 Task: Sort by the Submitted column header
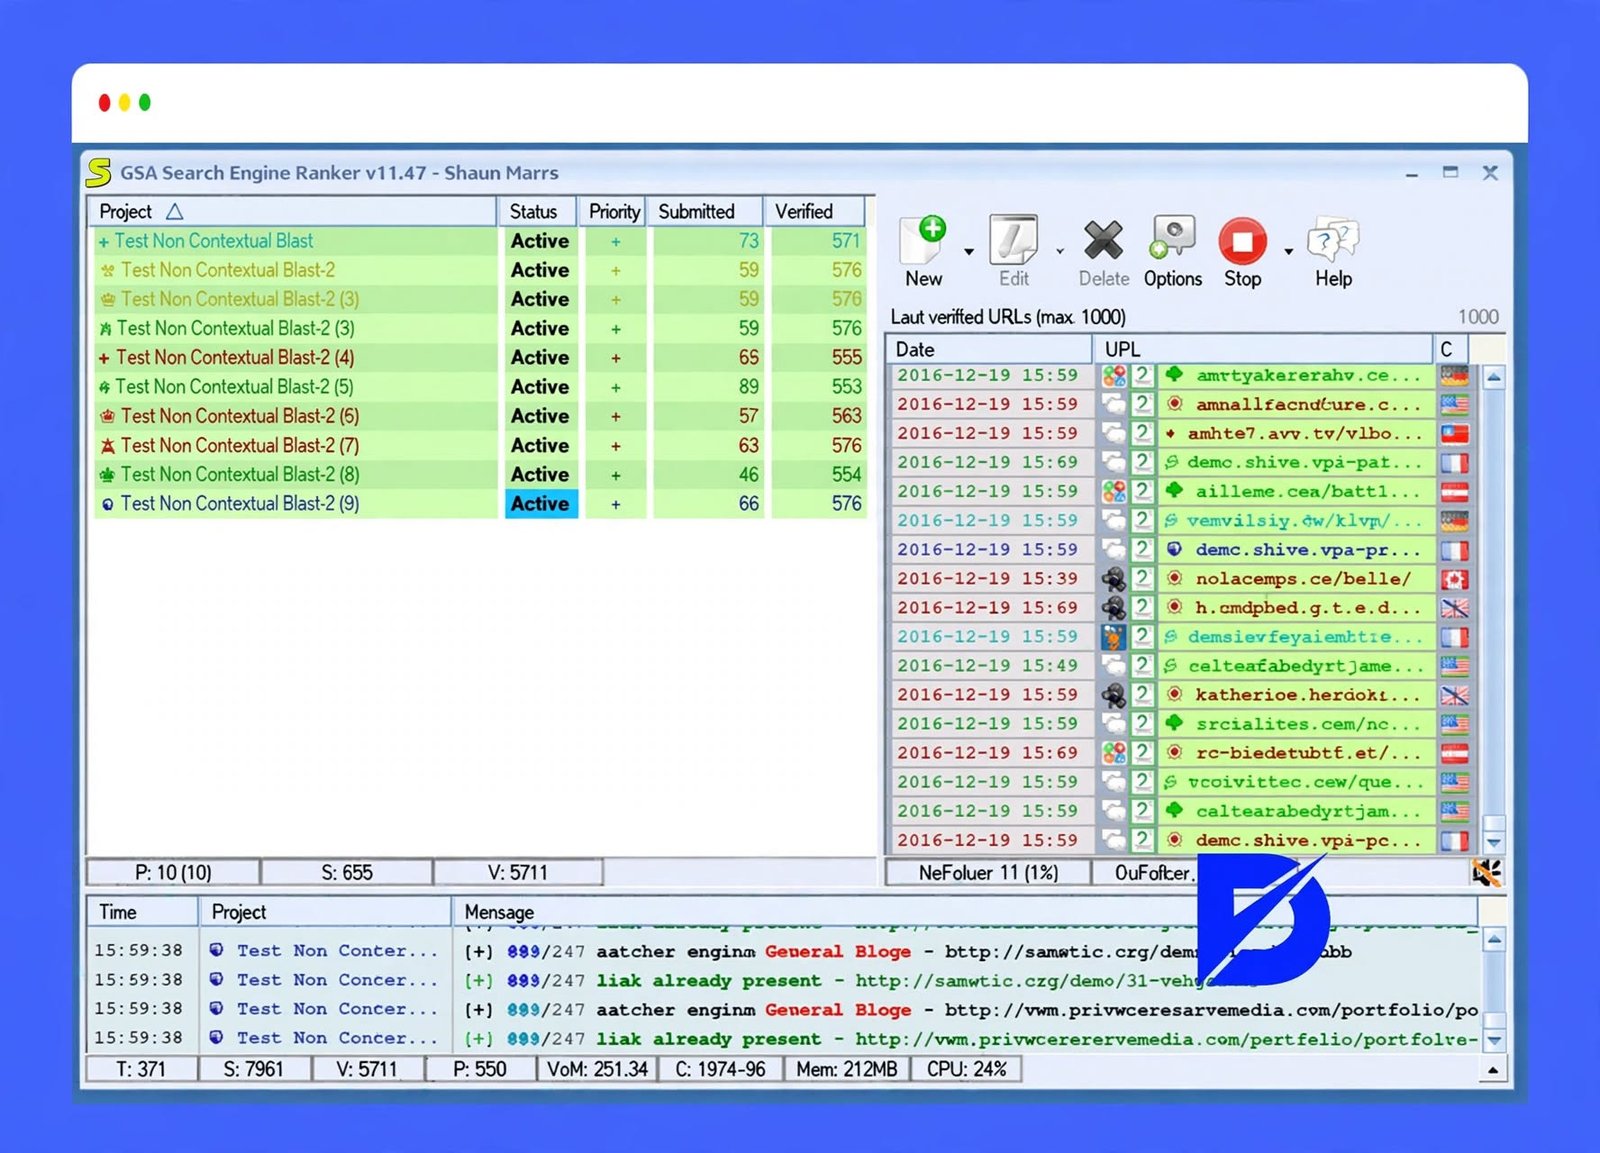705,211
